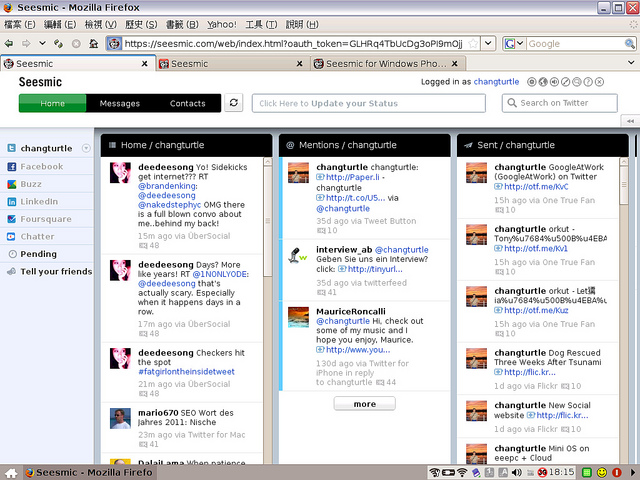Expand taskbar tray with black arrow

(633, 472)
